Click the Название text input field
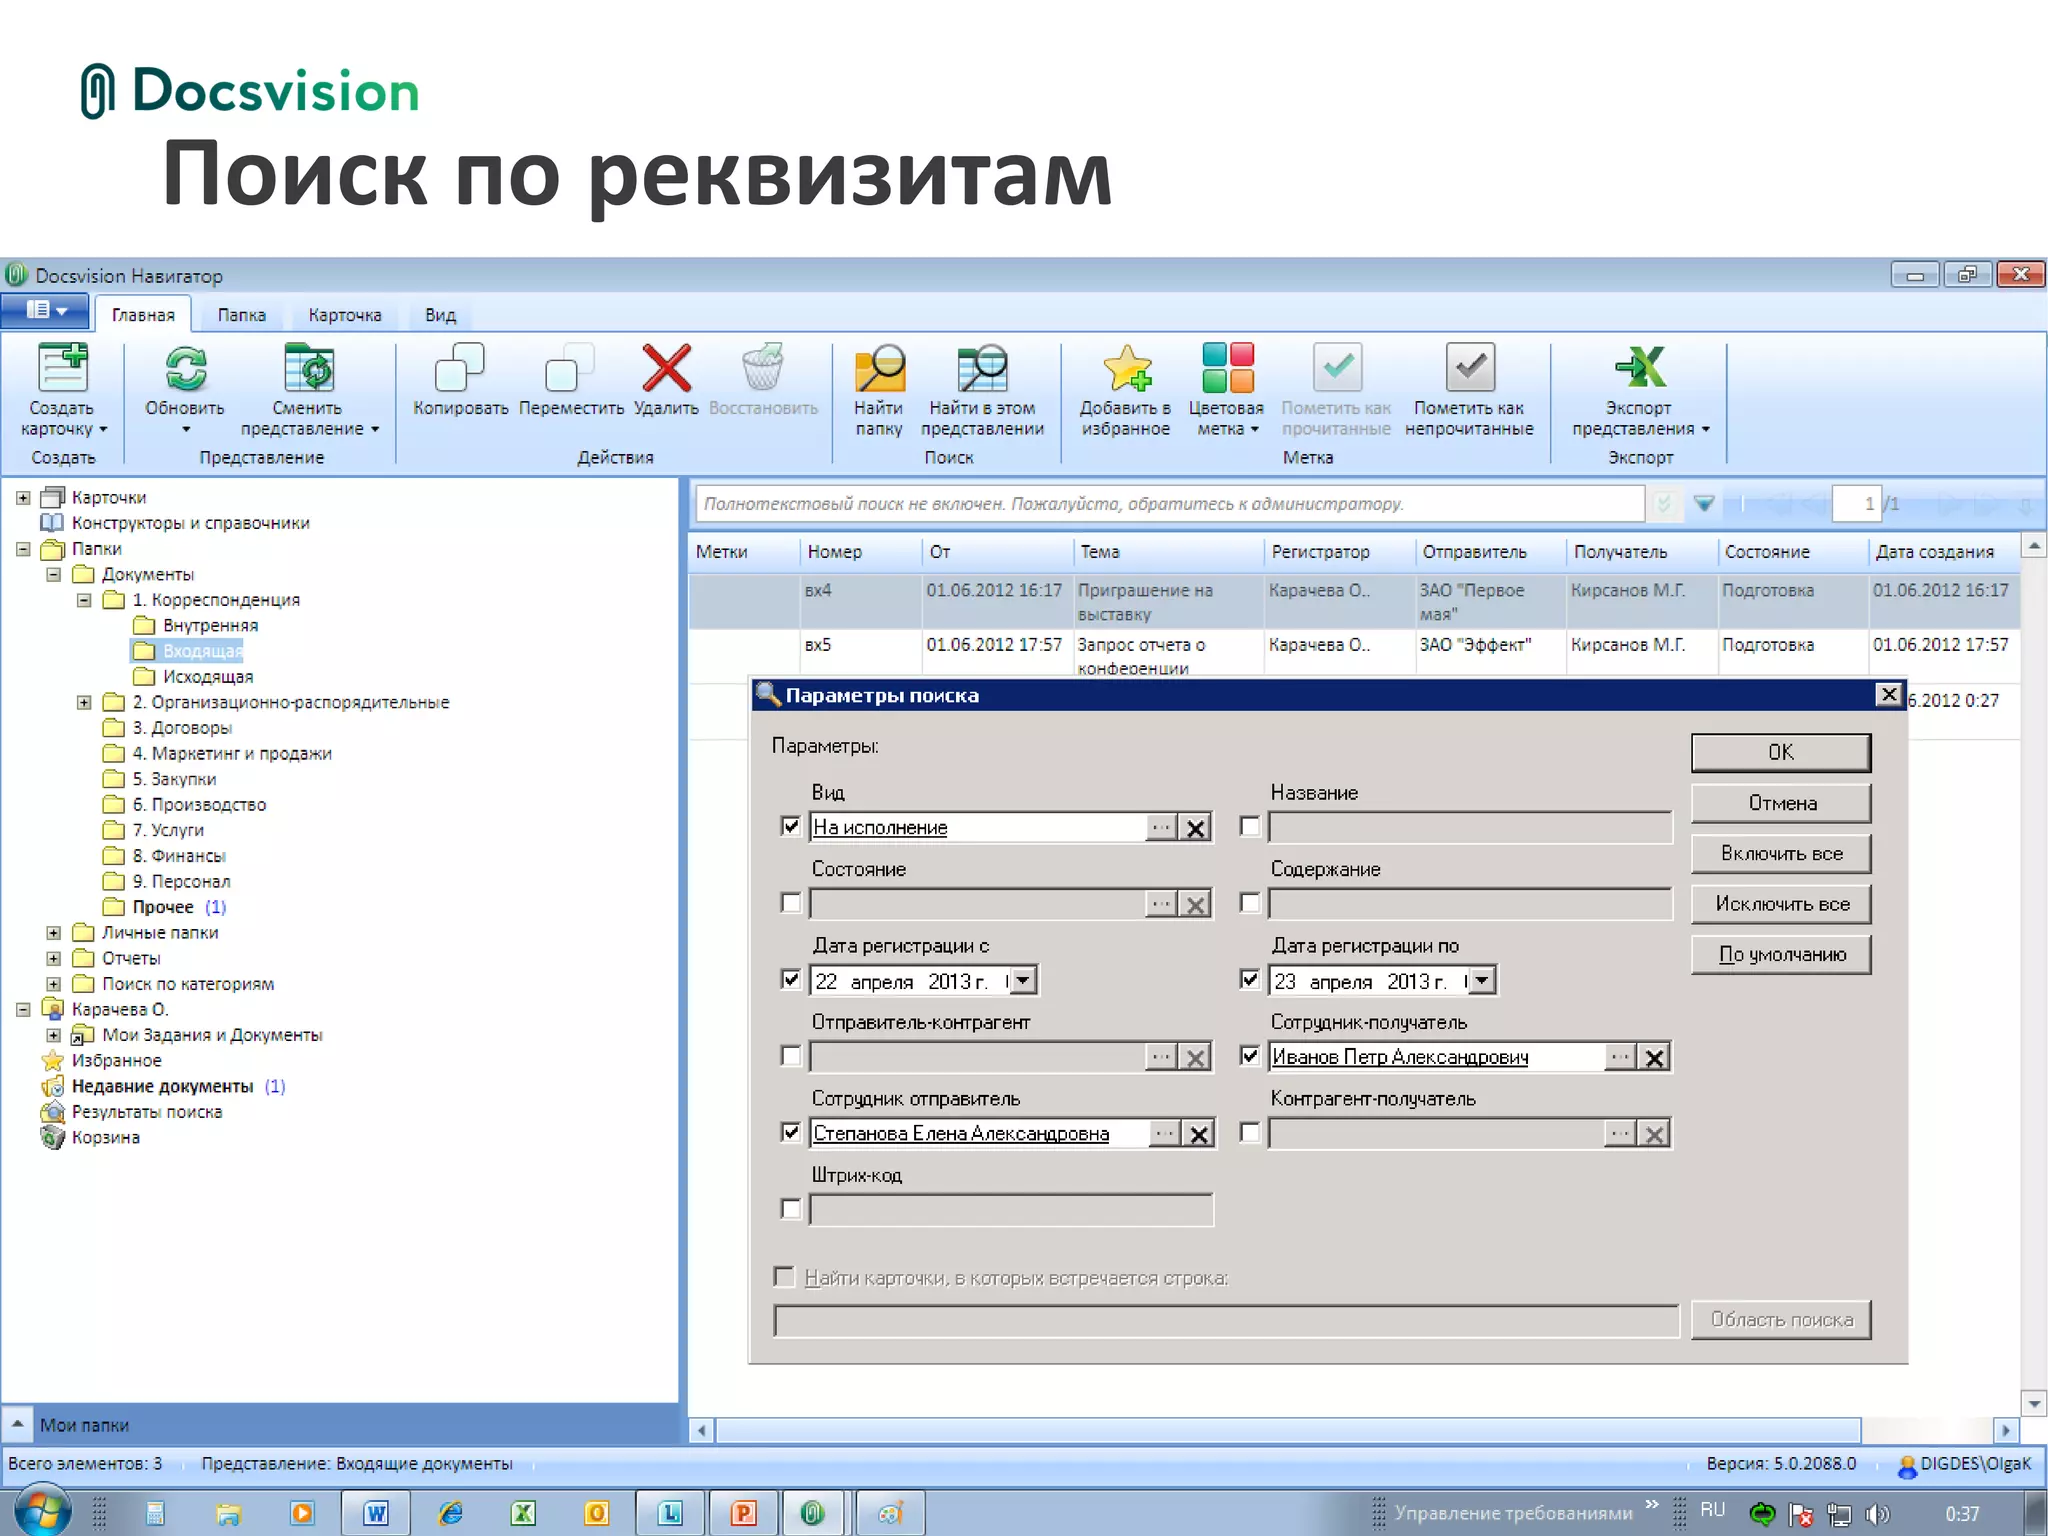The image size is (2048, 1536). (1470, 827)
